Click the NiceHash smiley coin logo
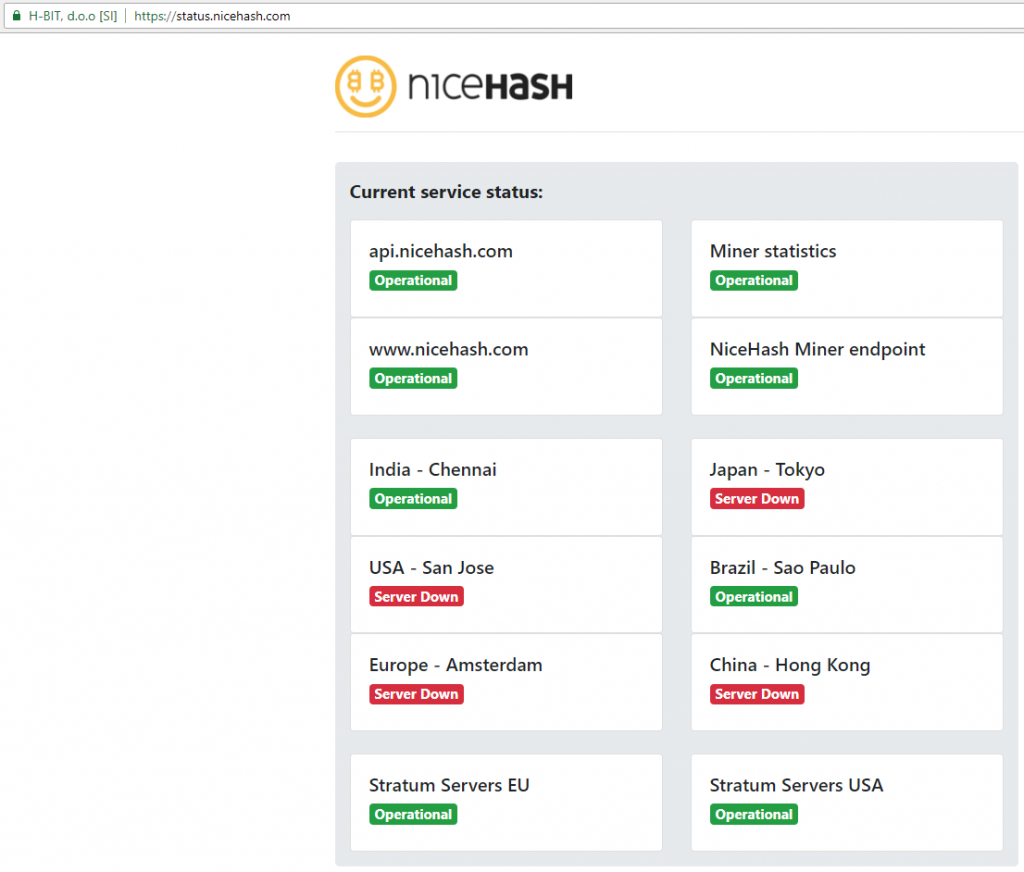1024x872 pixels. tap(365, 86)
